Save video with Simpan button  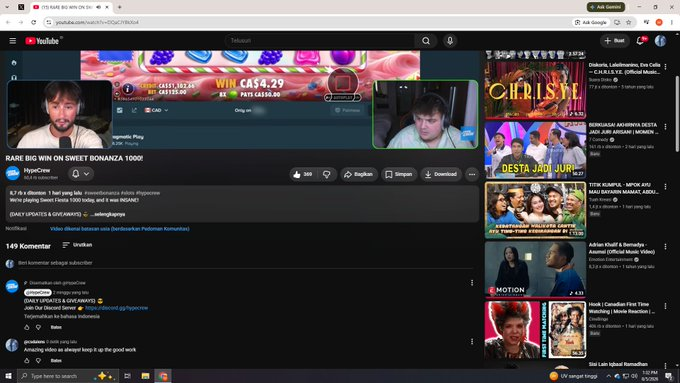[x=399, y=174]
